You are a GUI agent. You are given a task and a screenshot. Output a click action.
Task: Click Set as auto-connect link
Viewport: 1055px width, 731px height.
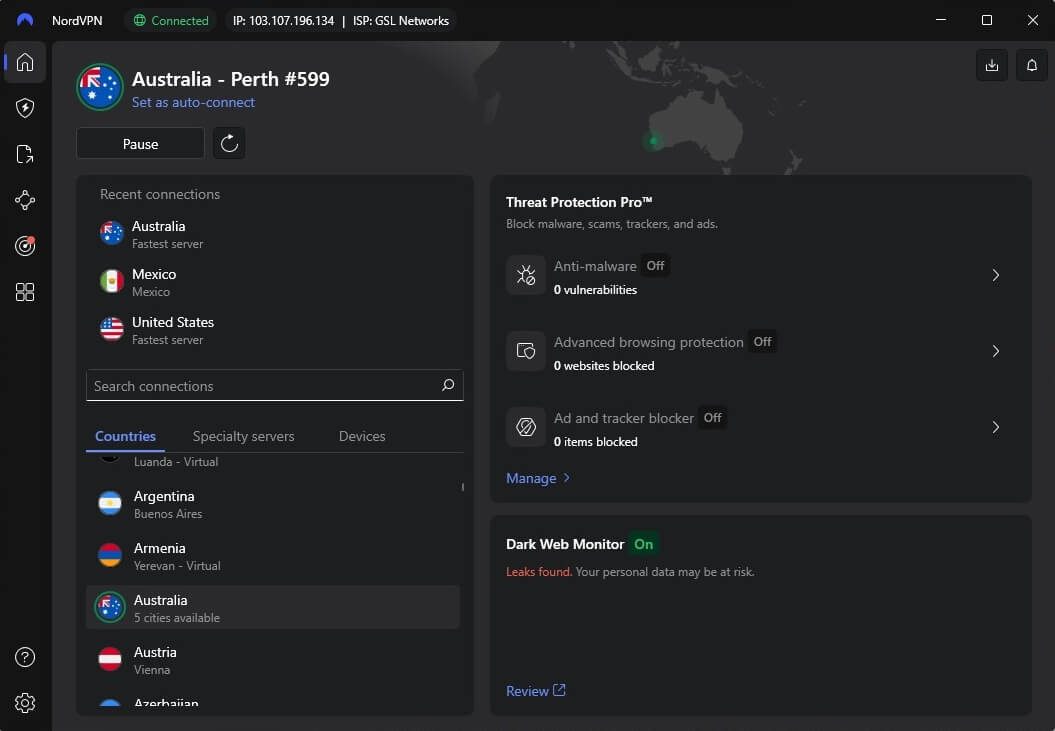tap(194, 102)
